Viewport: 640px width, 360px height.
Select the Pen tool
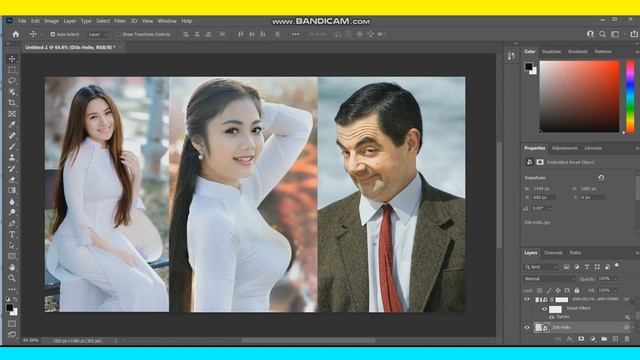pyautogui.click(x=12, y=223)
